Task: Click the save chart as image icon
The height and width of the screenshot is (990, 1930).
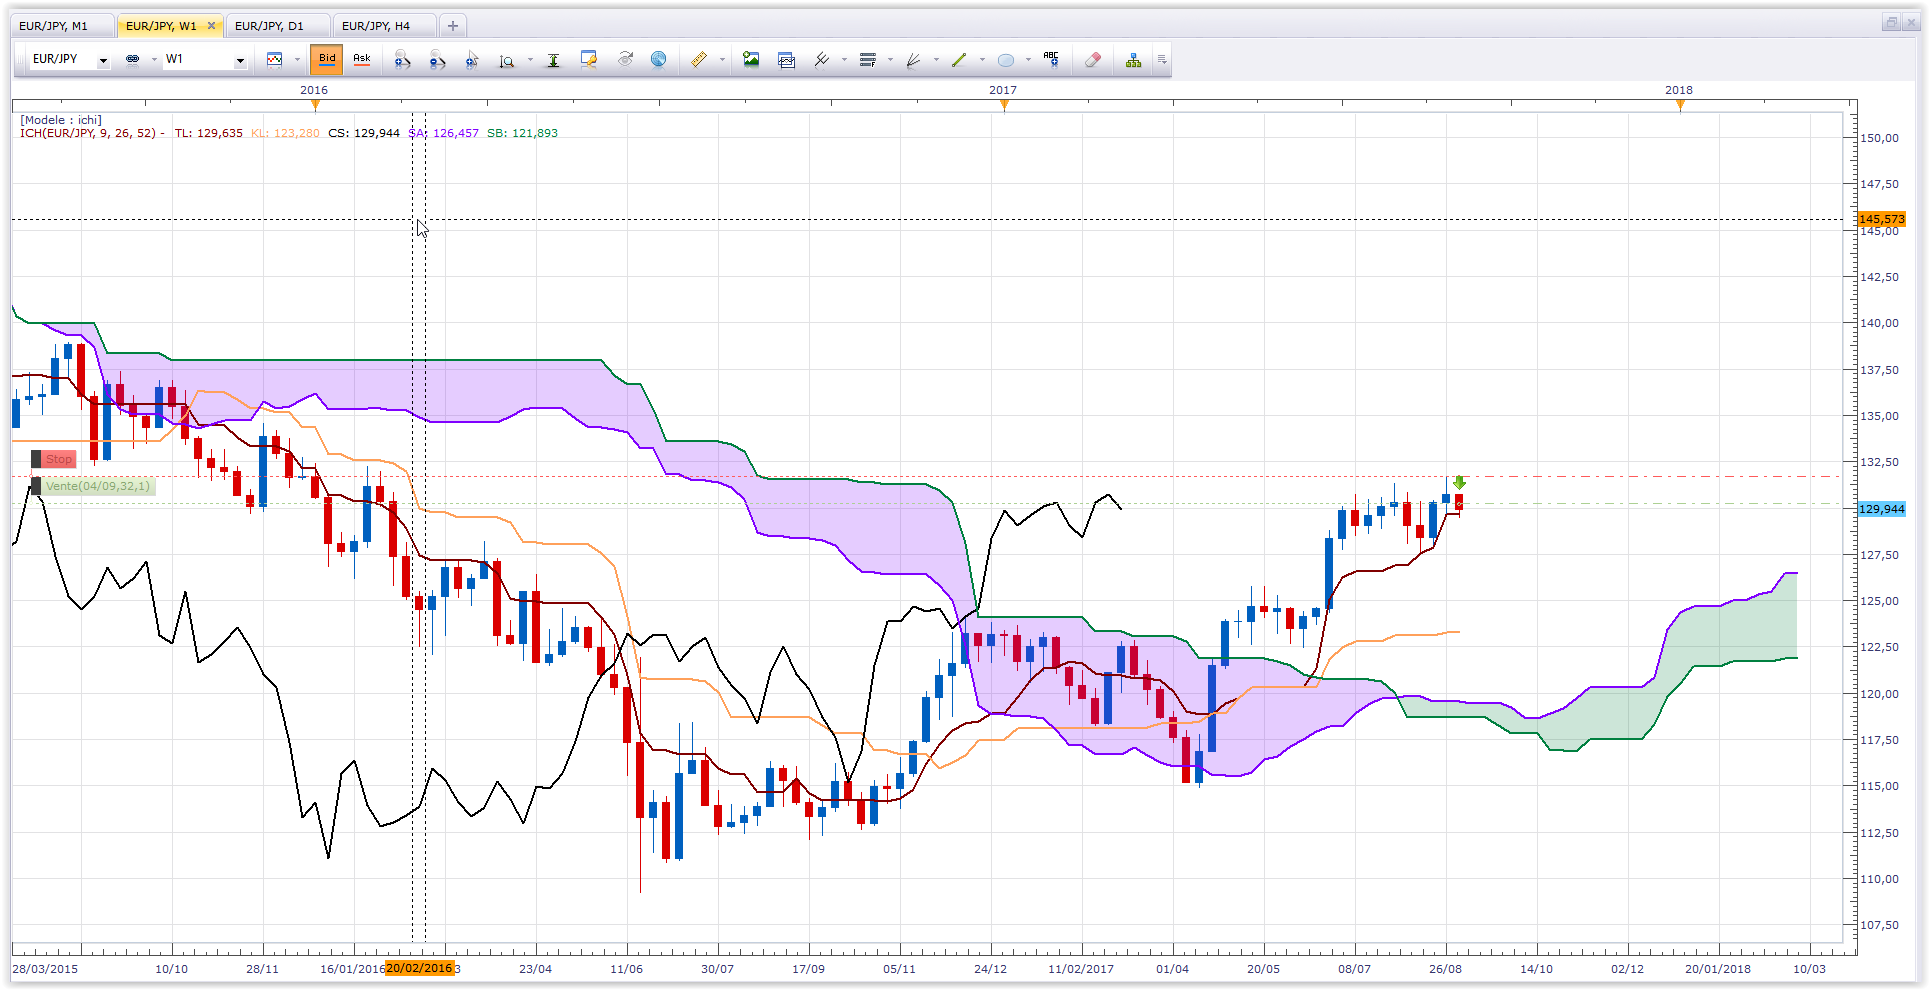Action: tap(751, 60)
